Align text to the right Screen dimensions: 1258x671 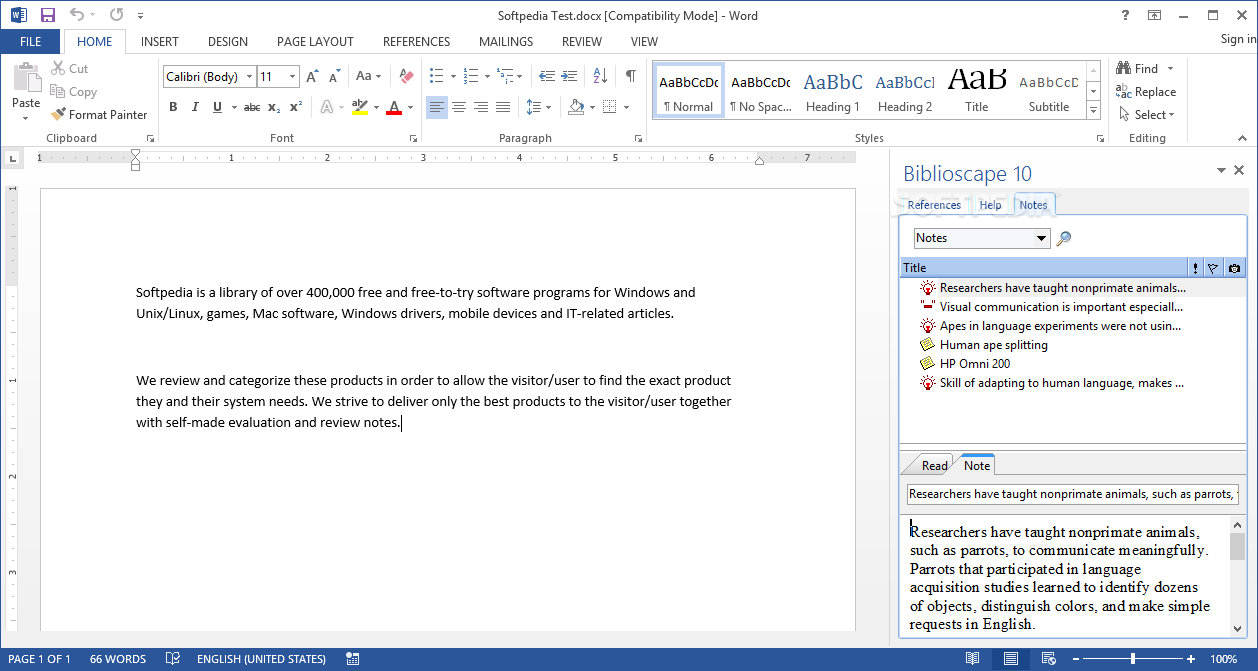[481, 107]
